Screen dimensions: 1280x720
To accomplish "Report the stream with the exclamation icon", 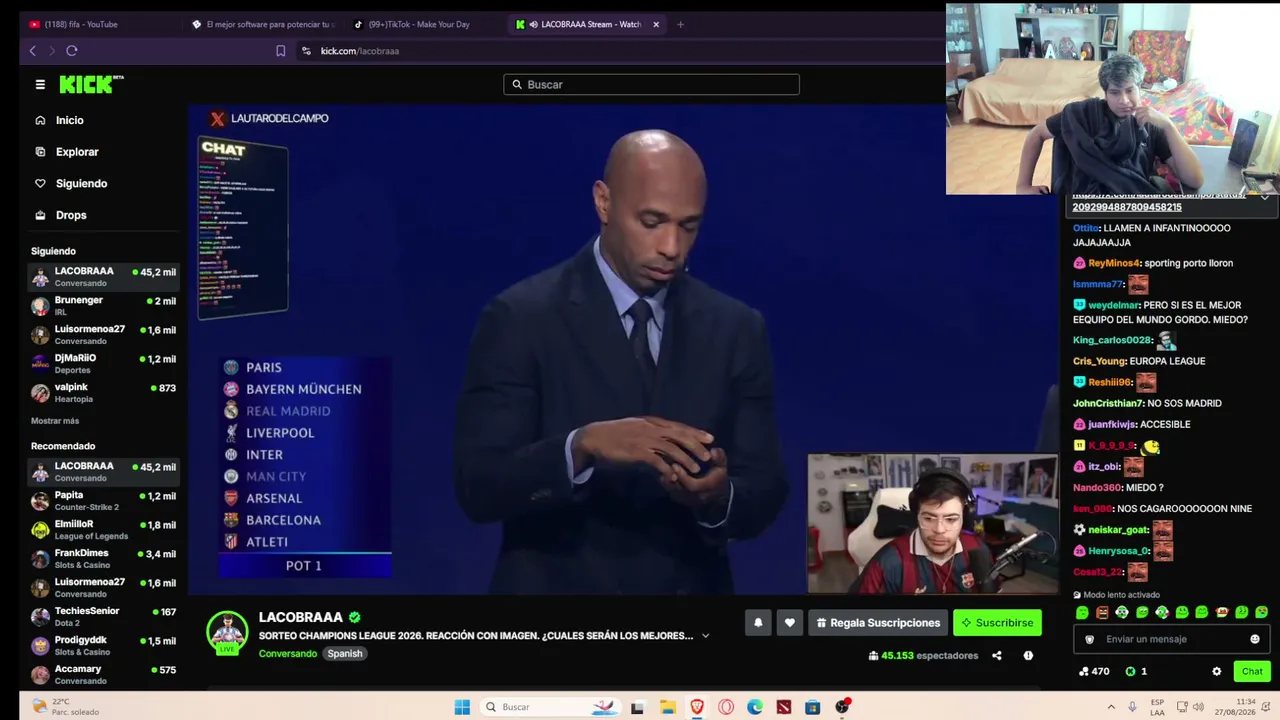I will (x=1028, y=656).
